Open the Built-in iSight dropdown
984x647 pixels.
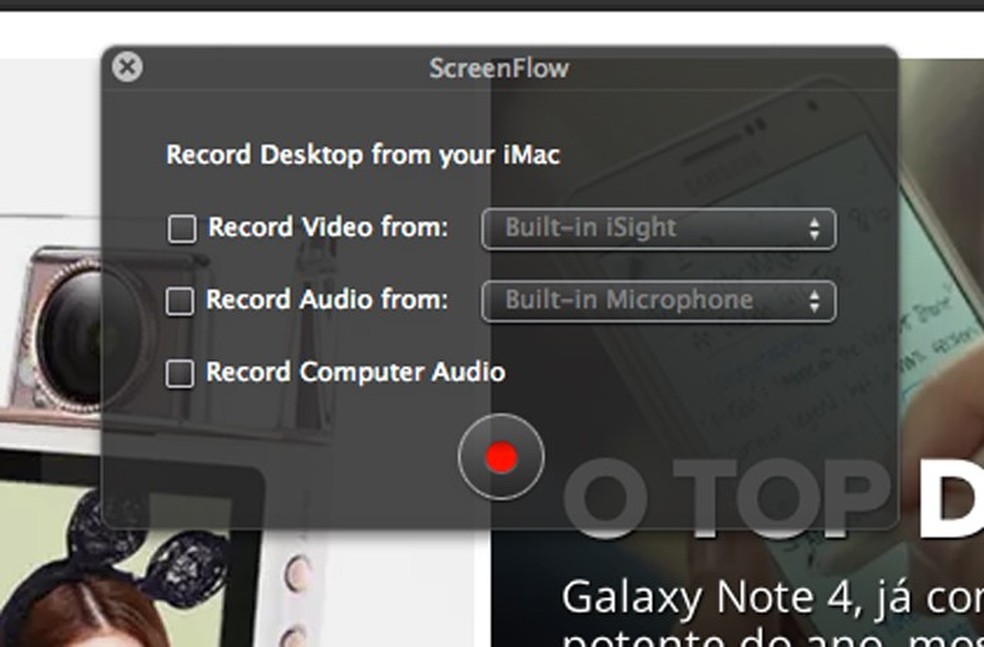[659, 228]
